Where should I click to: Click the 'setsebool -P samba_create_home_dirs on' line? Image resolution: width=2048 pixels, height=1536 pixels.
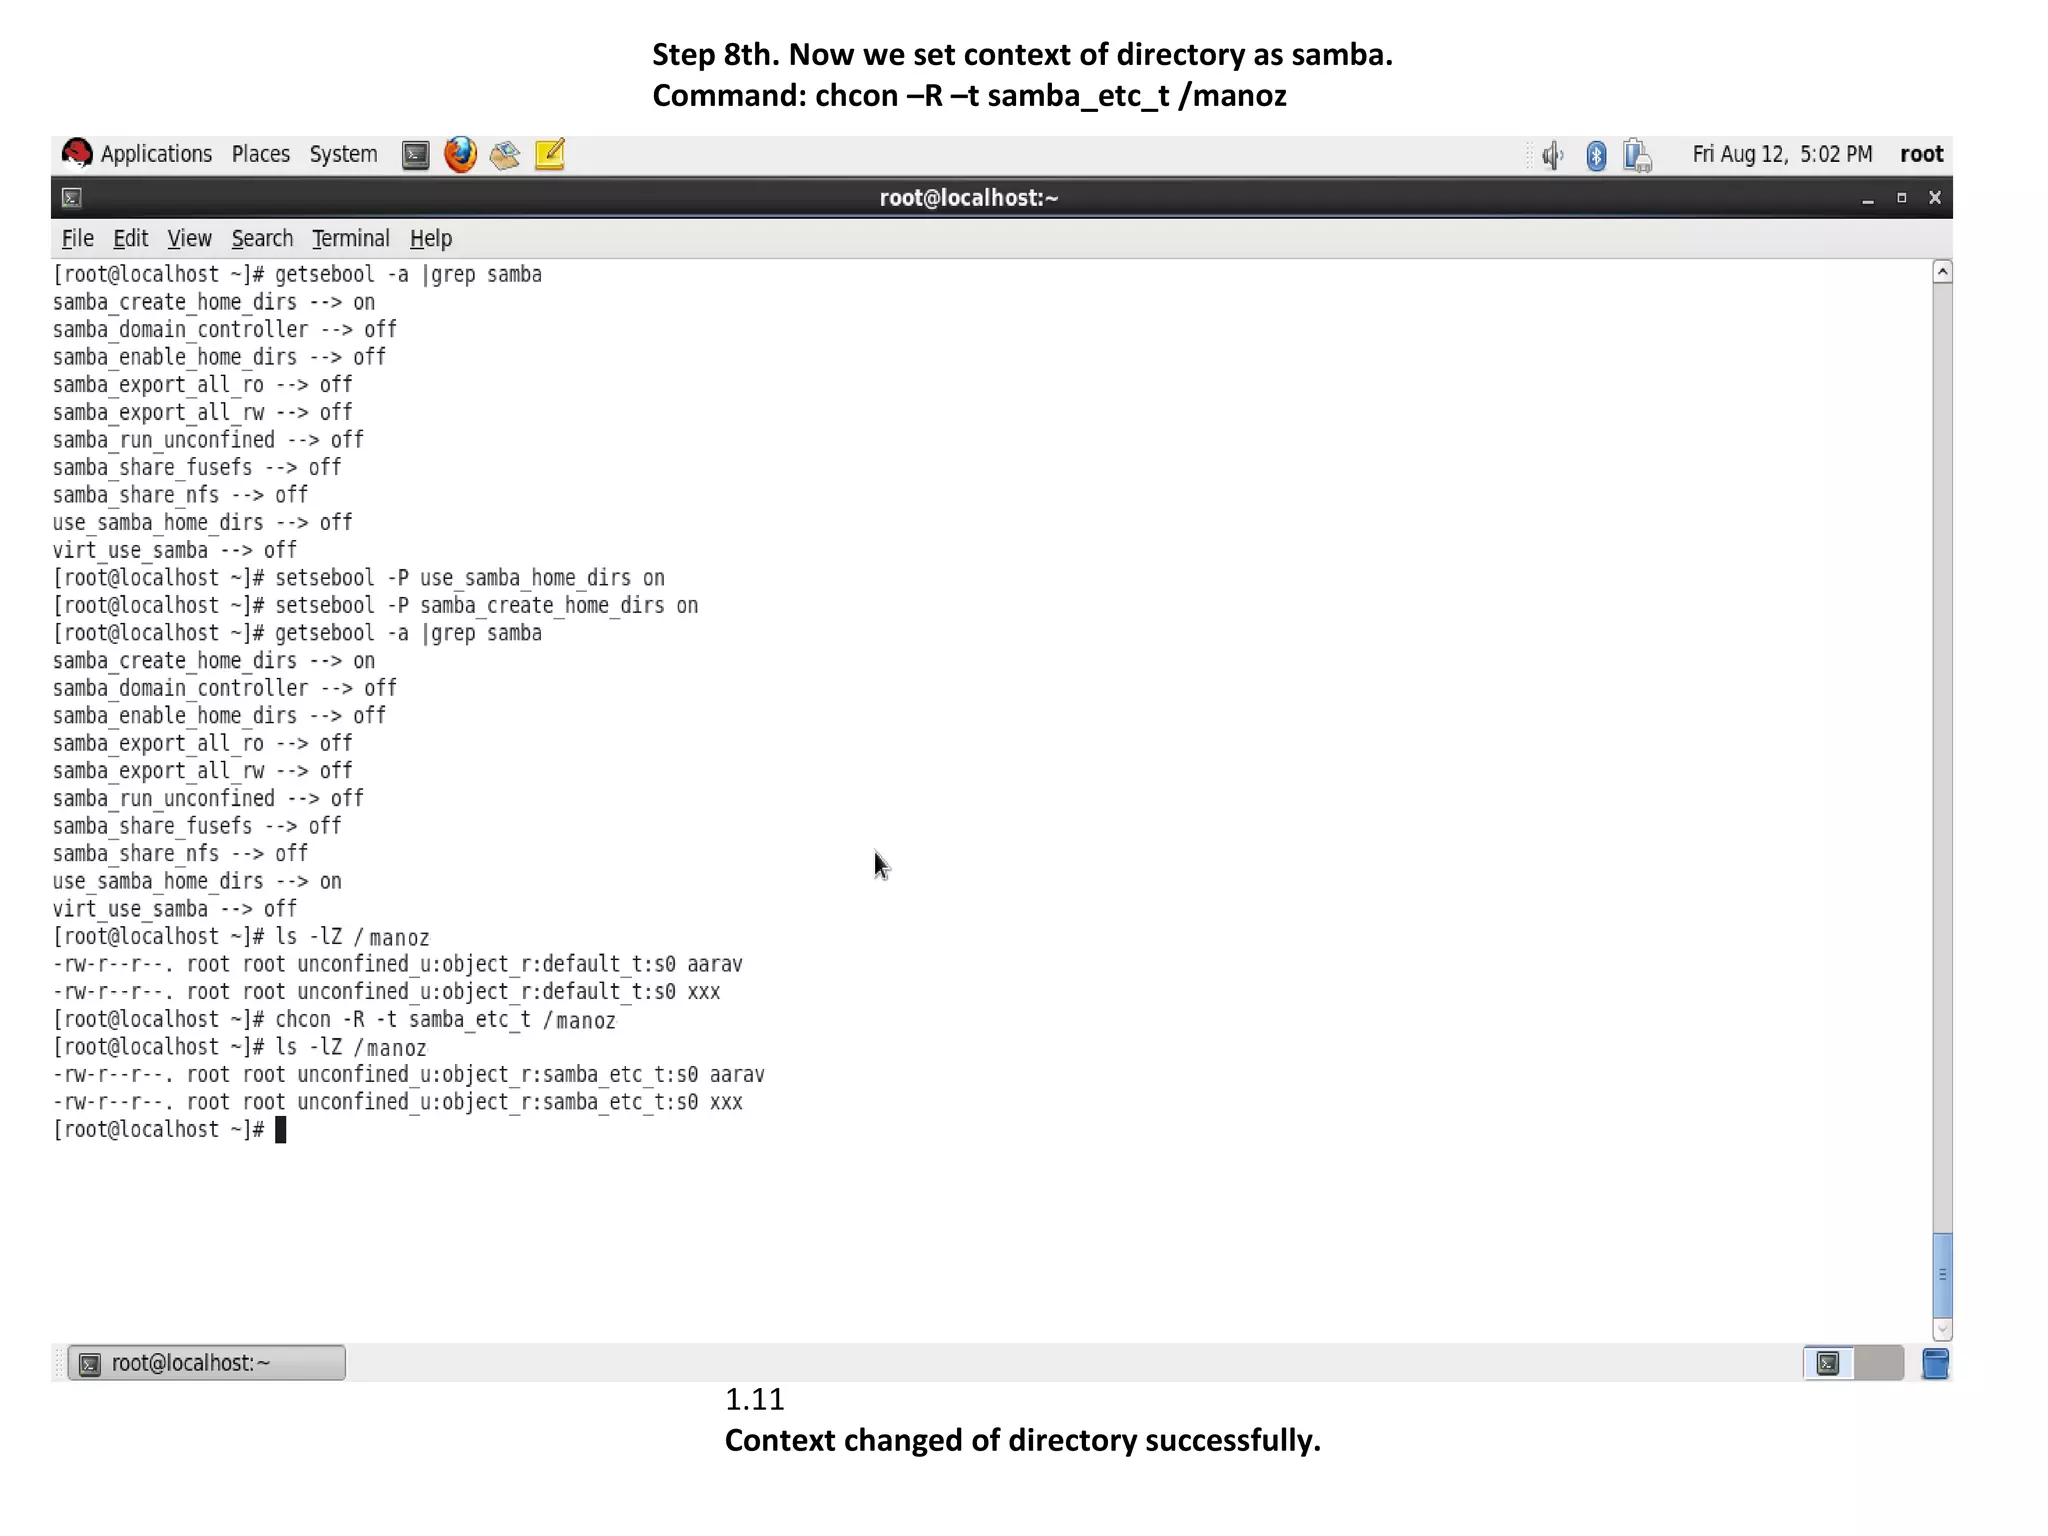pyautogui.click(x=376, y=606)
